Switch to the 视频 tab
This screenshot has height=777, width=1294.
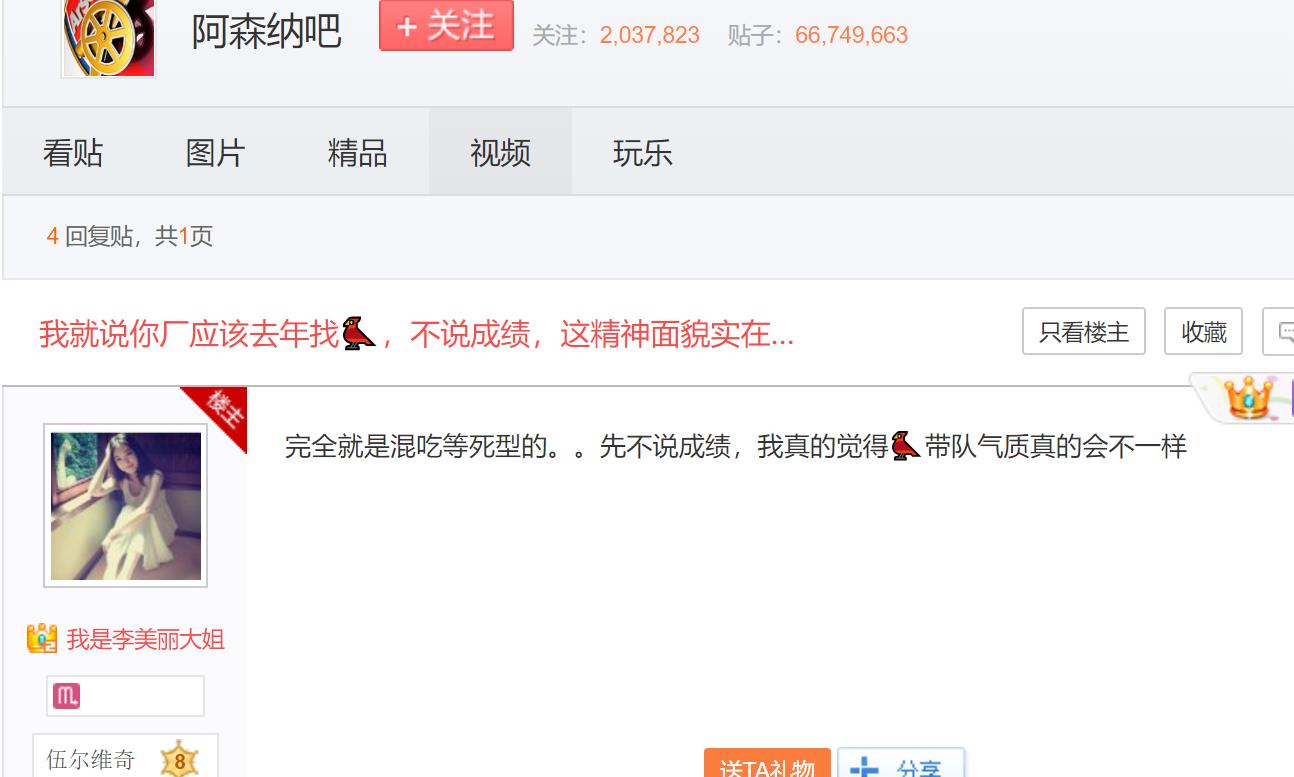pyautogui.click(x=500, y=153)
